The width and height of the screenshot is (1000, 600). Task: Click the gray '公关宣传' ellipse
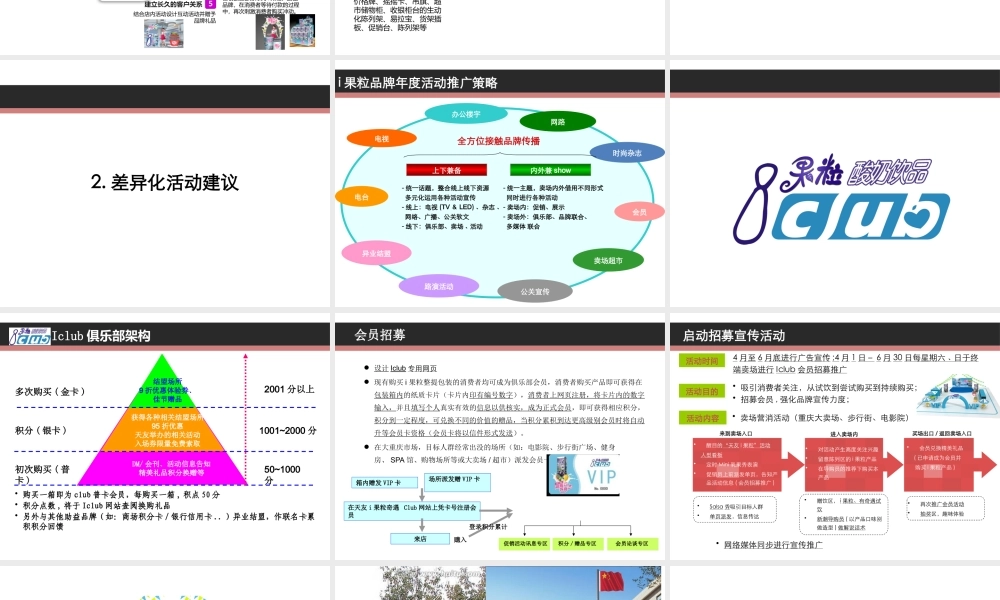pyautogui.click(x=534, y=291)
